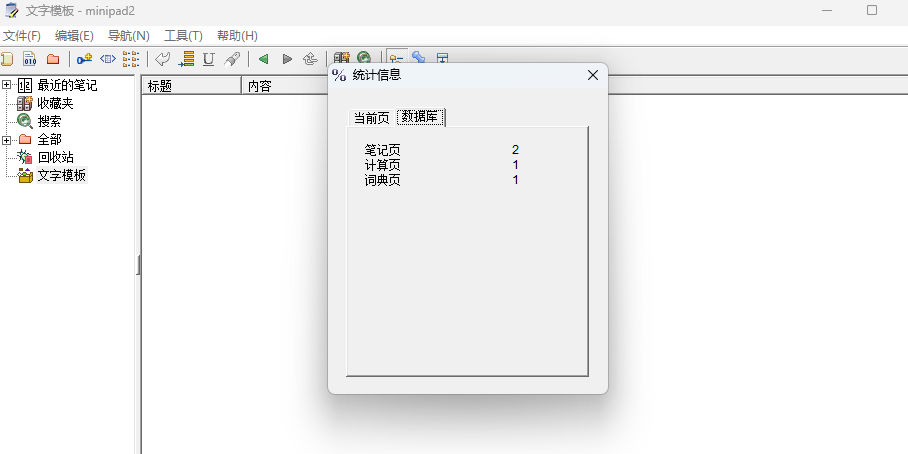Click the key-shaped toolbar icon

coord(84,59)
